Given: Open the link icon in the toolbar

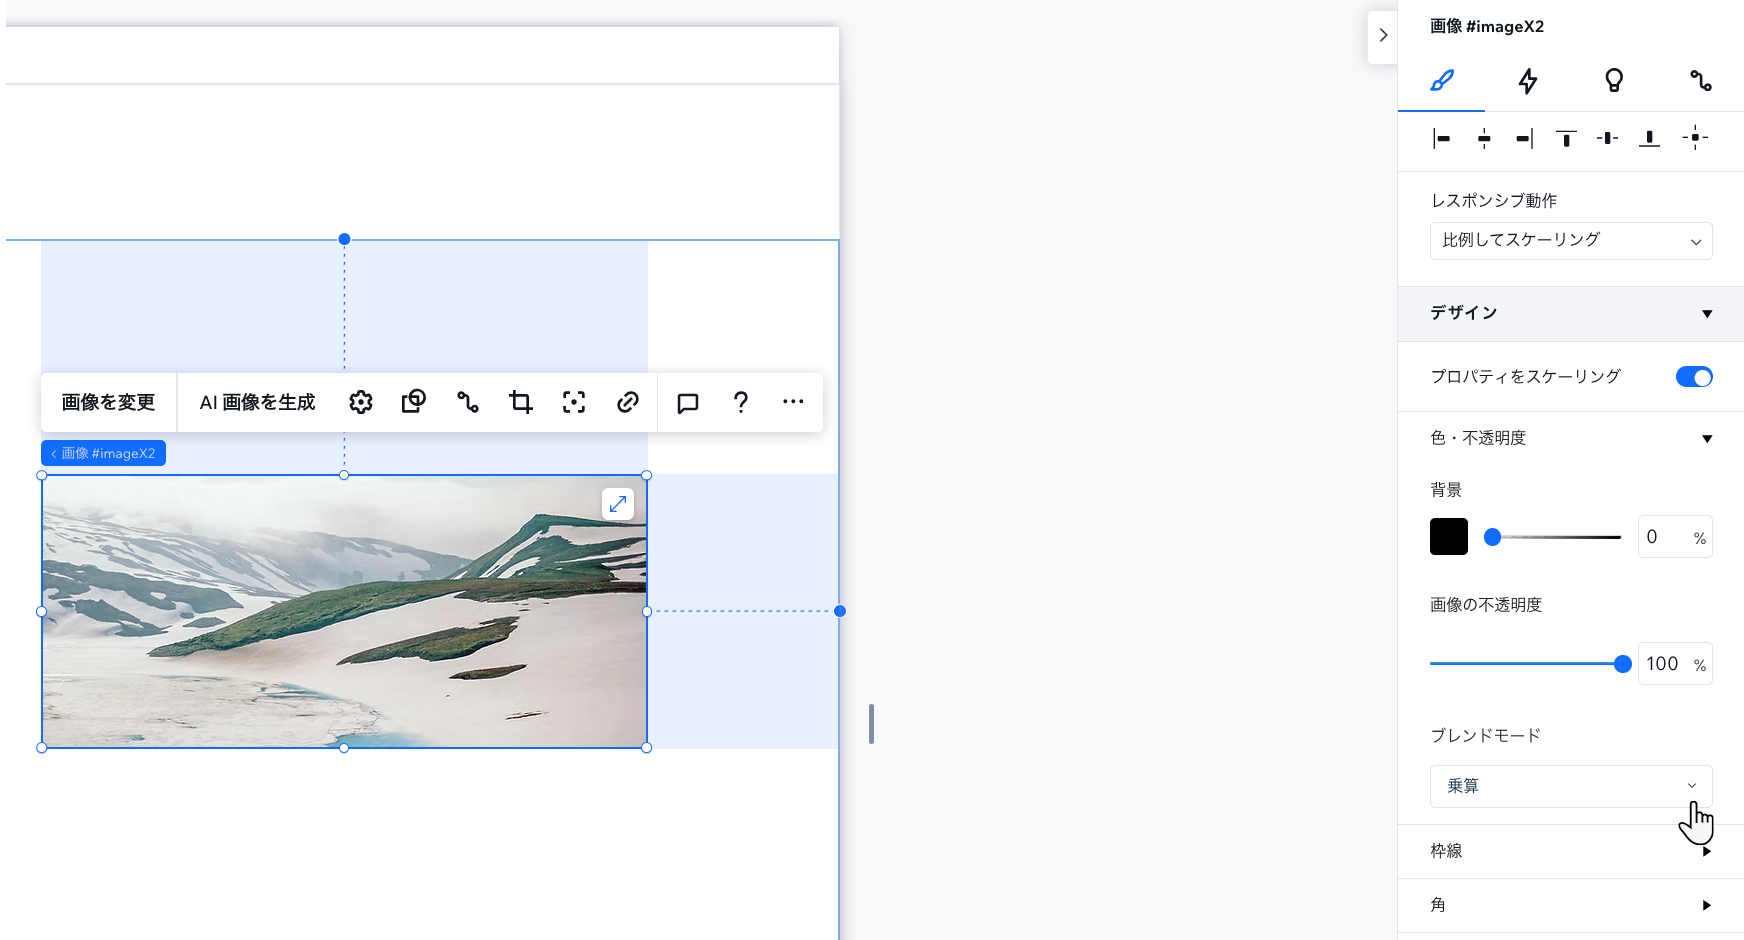Looking at the screenshot, I should tap(628, 402).
